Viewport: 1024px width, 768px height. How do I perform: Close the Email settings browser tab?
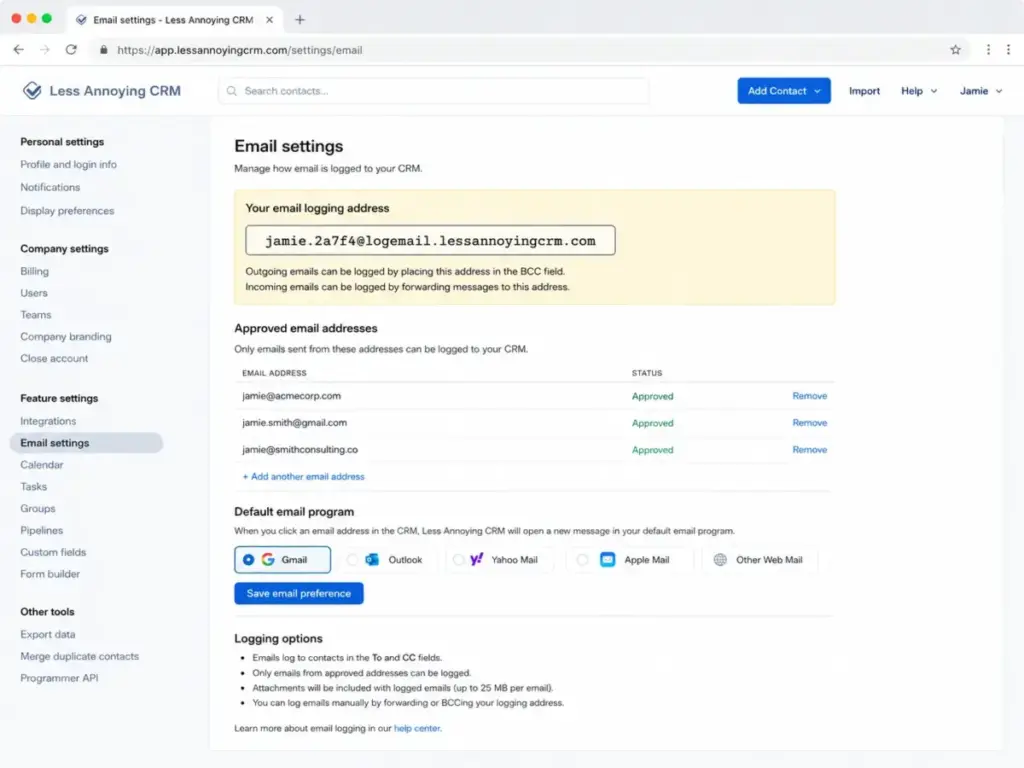pyautogui.click(x=269, y=20)
